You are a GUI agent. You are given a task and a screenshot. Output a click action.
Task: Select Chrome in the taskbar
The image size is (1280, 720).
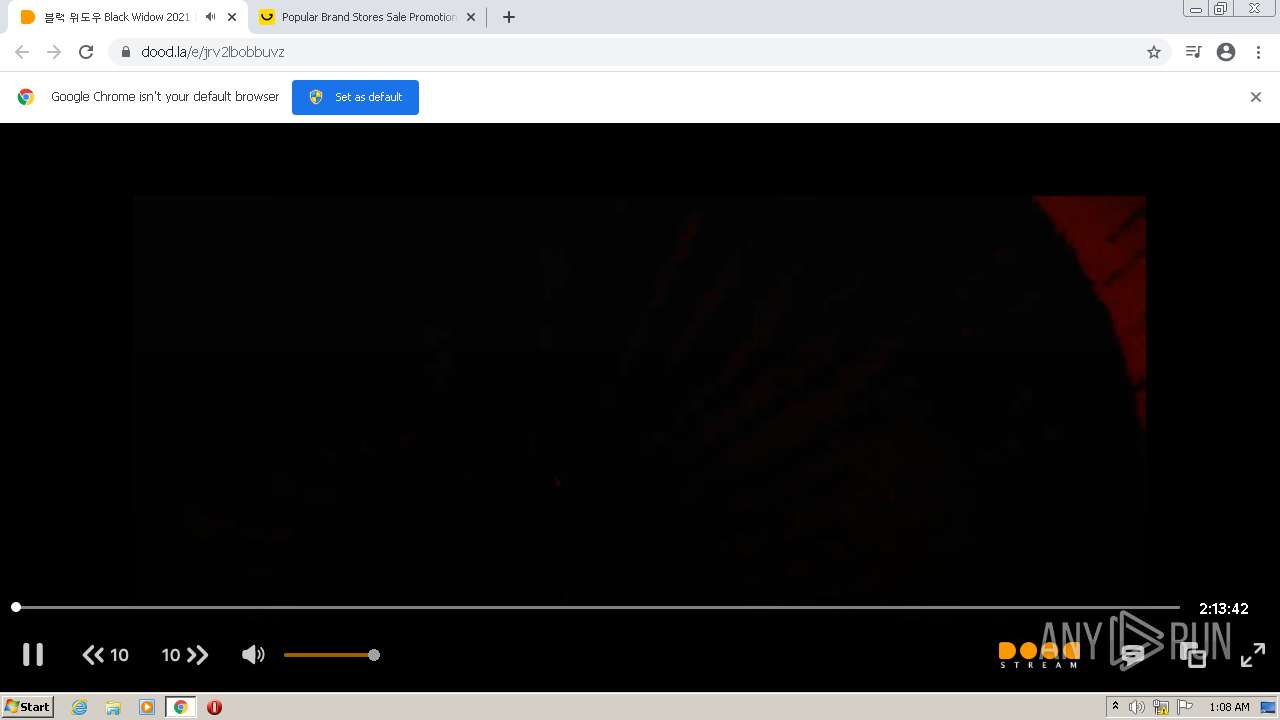[x=180, y=707]
